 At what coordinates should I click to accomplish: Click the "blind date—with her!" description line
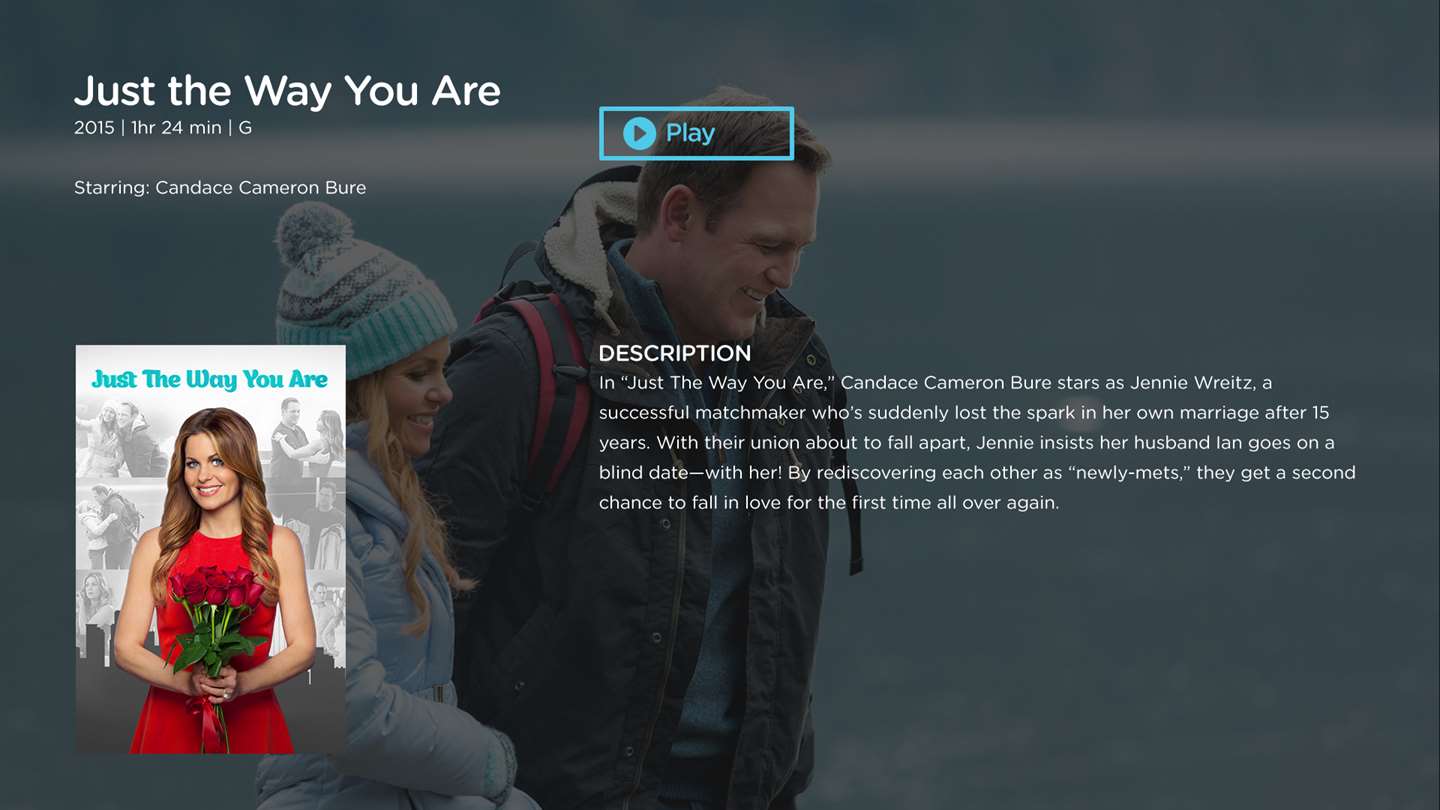click(977, 473)
